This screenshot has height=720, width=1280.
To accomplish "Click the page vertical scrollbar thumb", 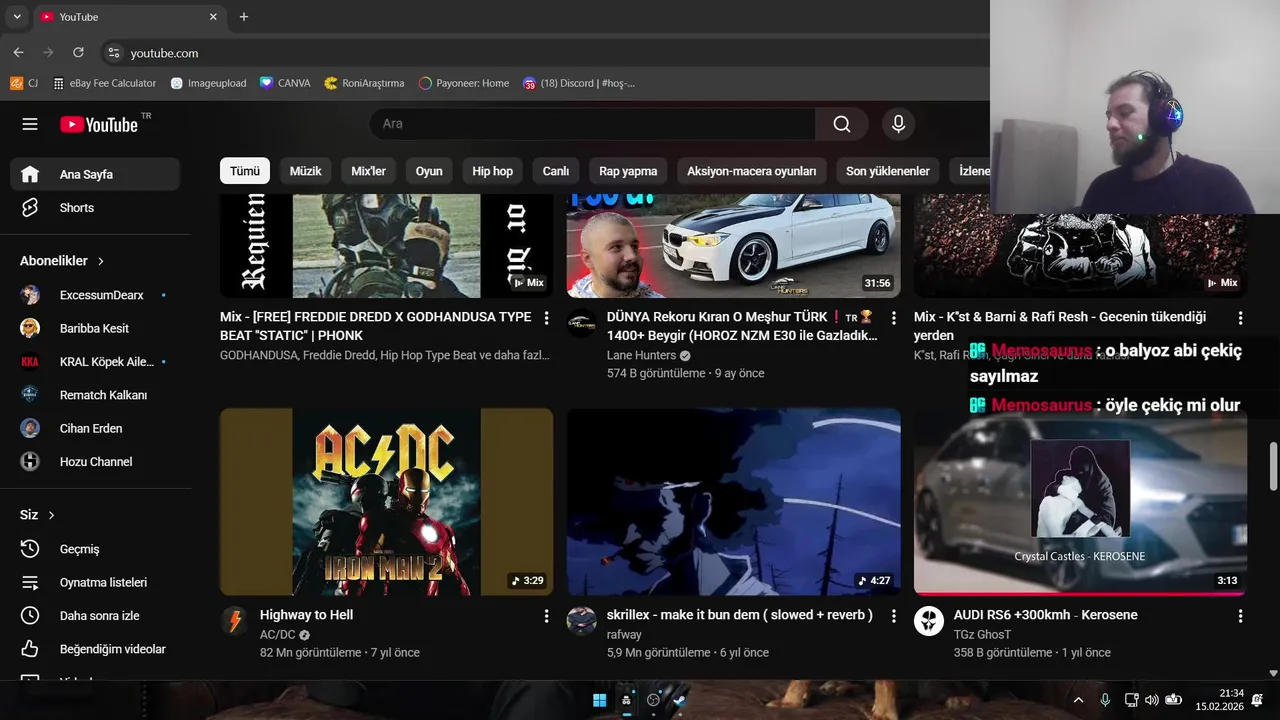I will coord(1273,467).
